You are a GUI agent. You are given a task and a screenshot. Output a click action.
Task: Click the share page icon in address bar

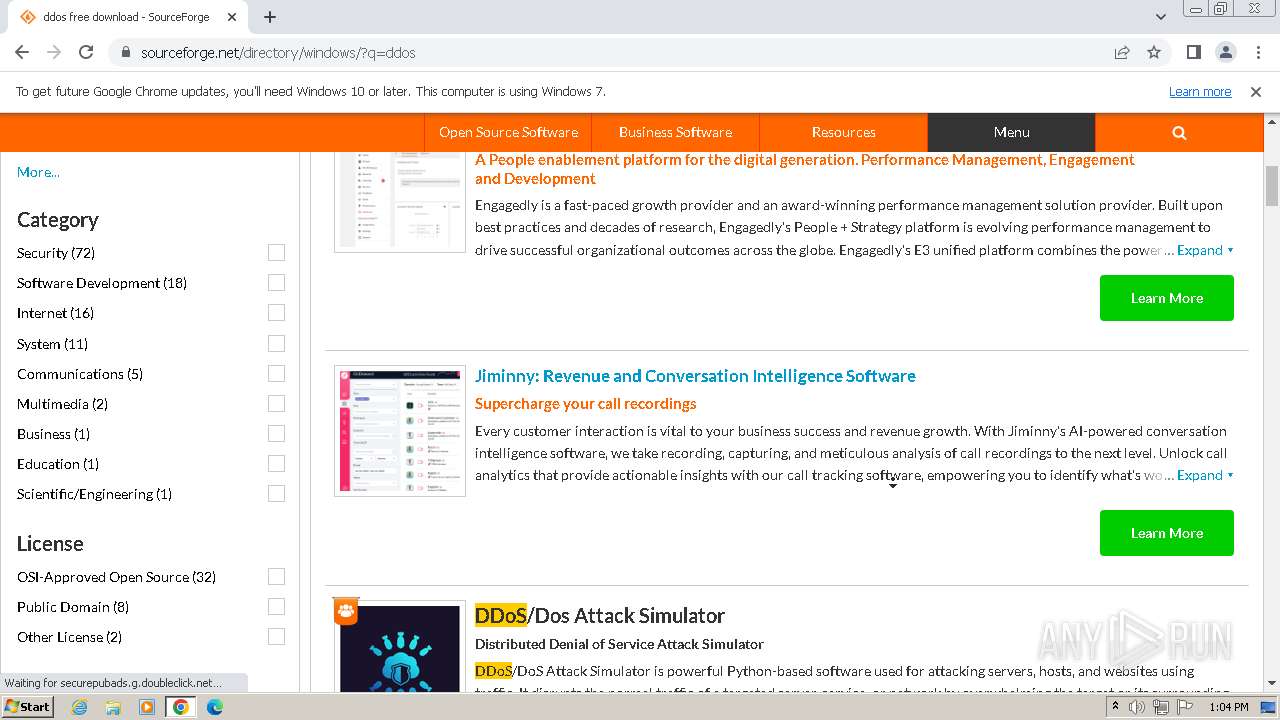coord(1122,52)
